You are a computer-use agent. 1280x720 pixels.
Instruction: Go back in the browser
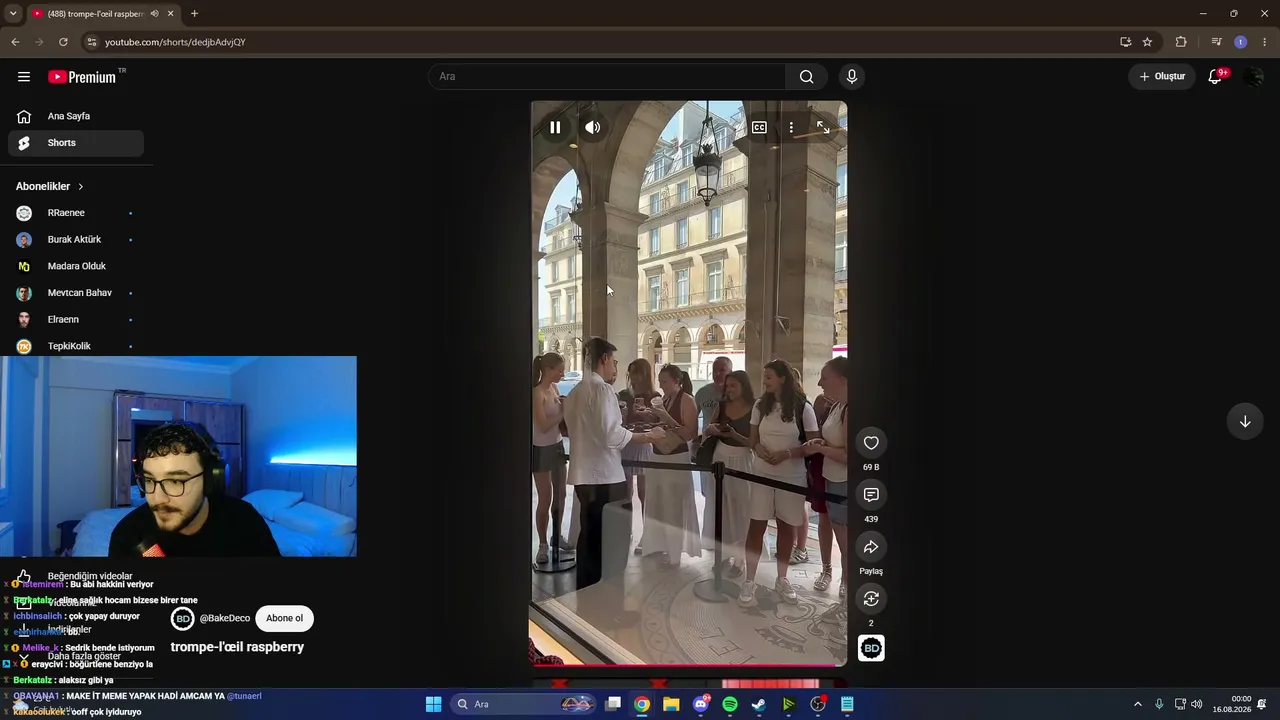(x=15, y=42)
